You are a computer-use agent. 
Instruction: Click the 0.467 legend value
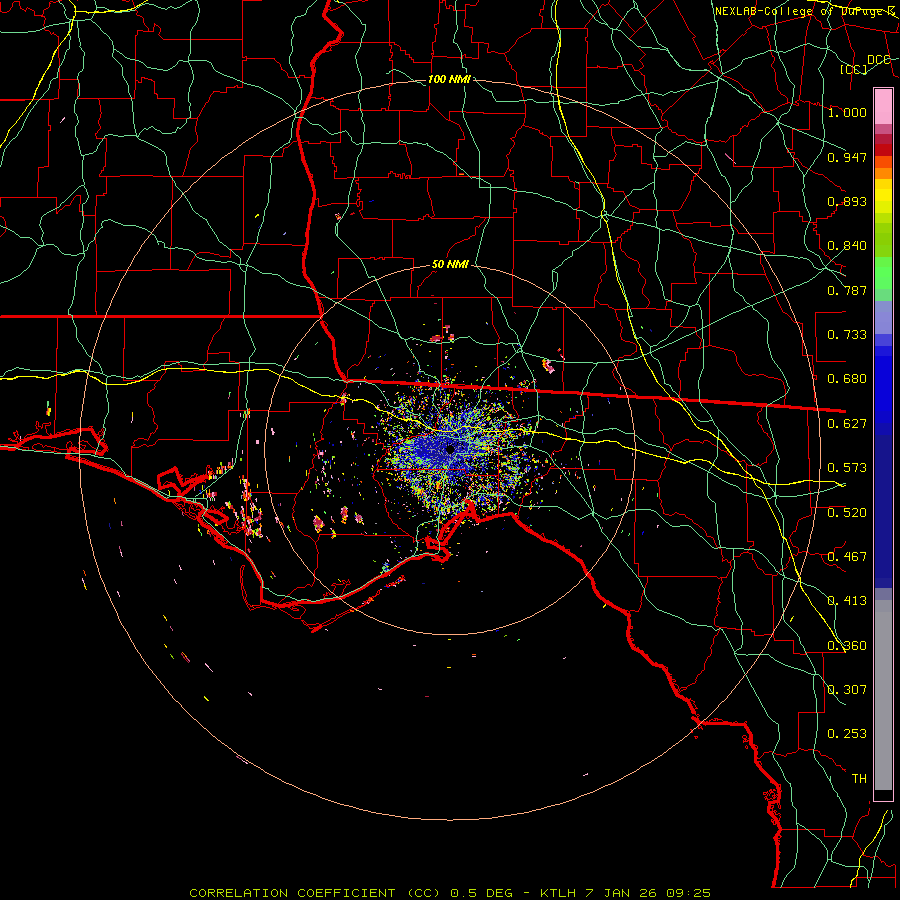click(x=847, y=557)
